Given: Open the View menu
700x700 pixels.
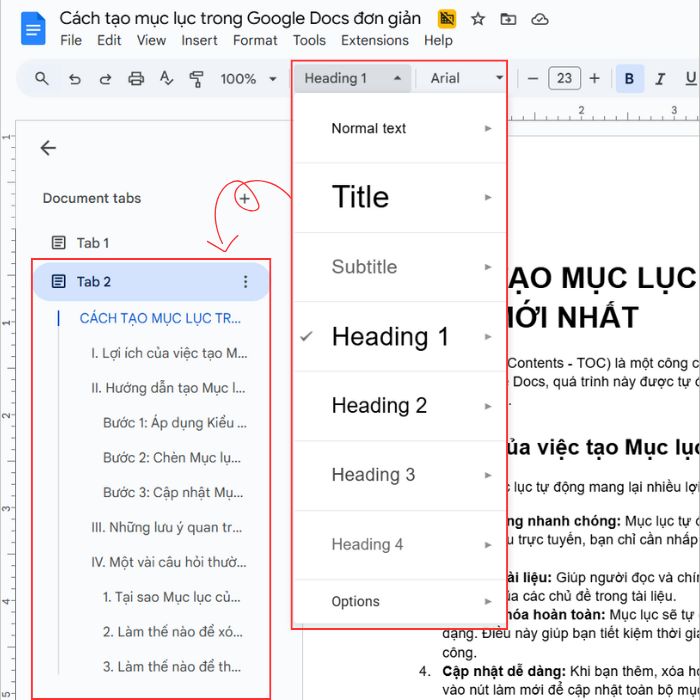Looking at the screenshot, I should coord(151,41).
